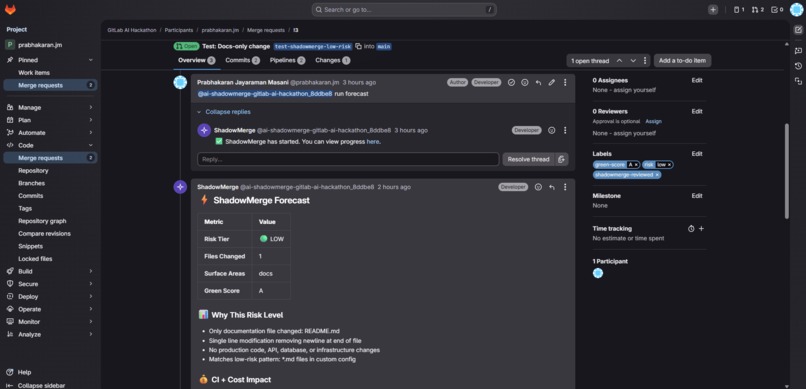Expand the Automate sidebar menu
806x389 pixels.
tap(50, 133)
